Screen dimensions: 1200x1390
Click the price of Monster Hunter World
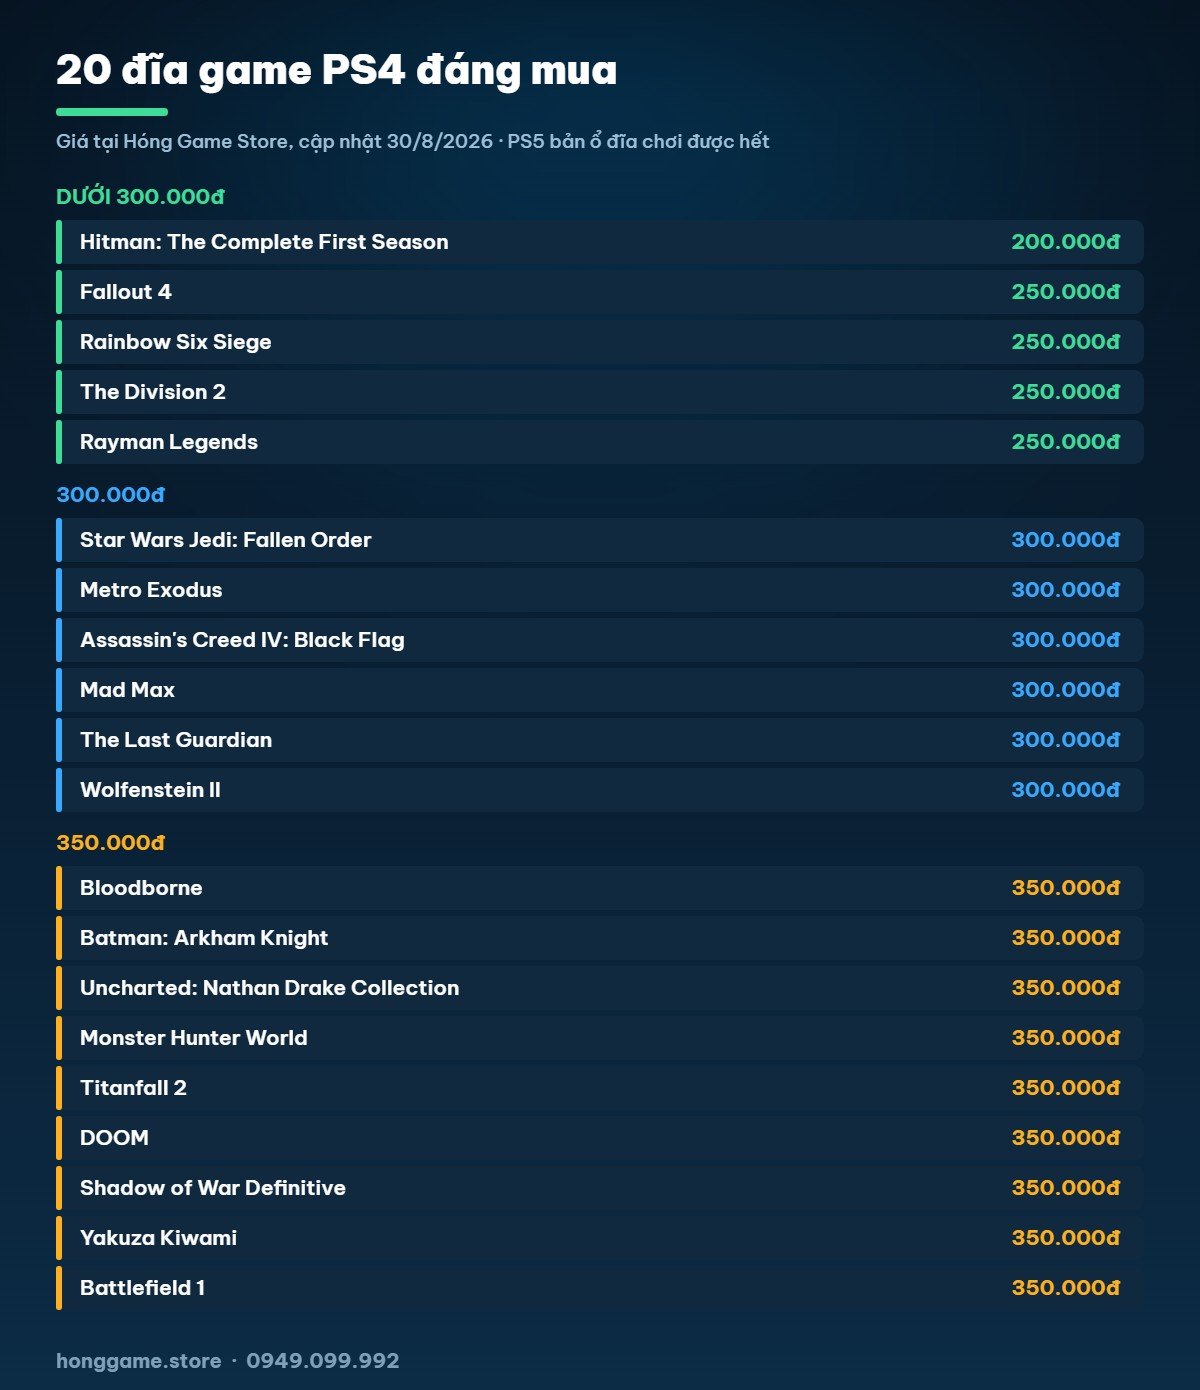point(1065,1038)
